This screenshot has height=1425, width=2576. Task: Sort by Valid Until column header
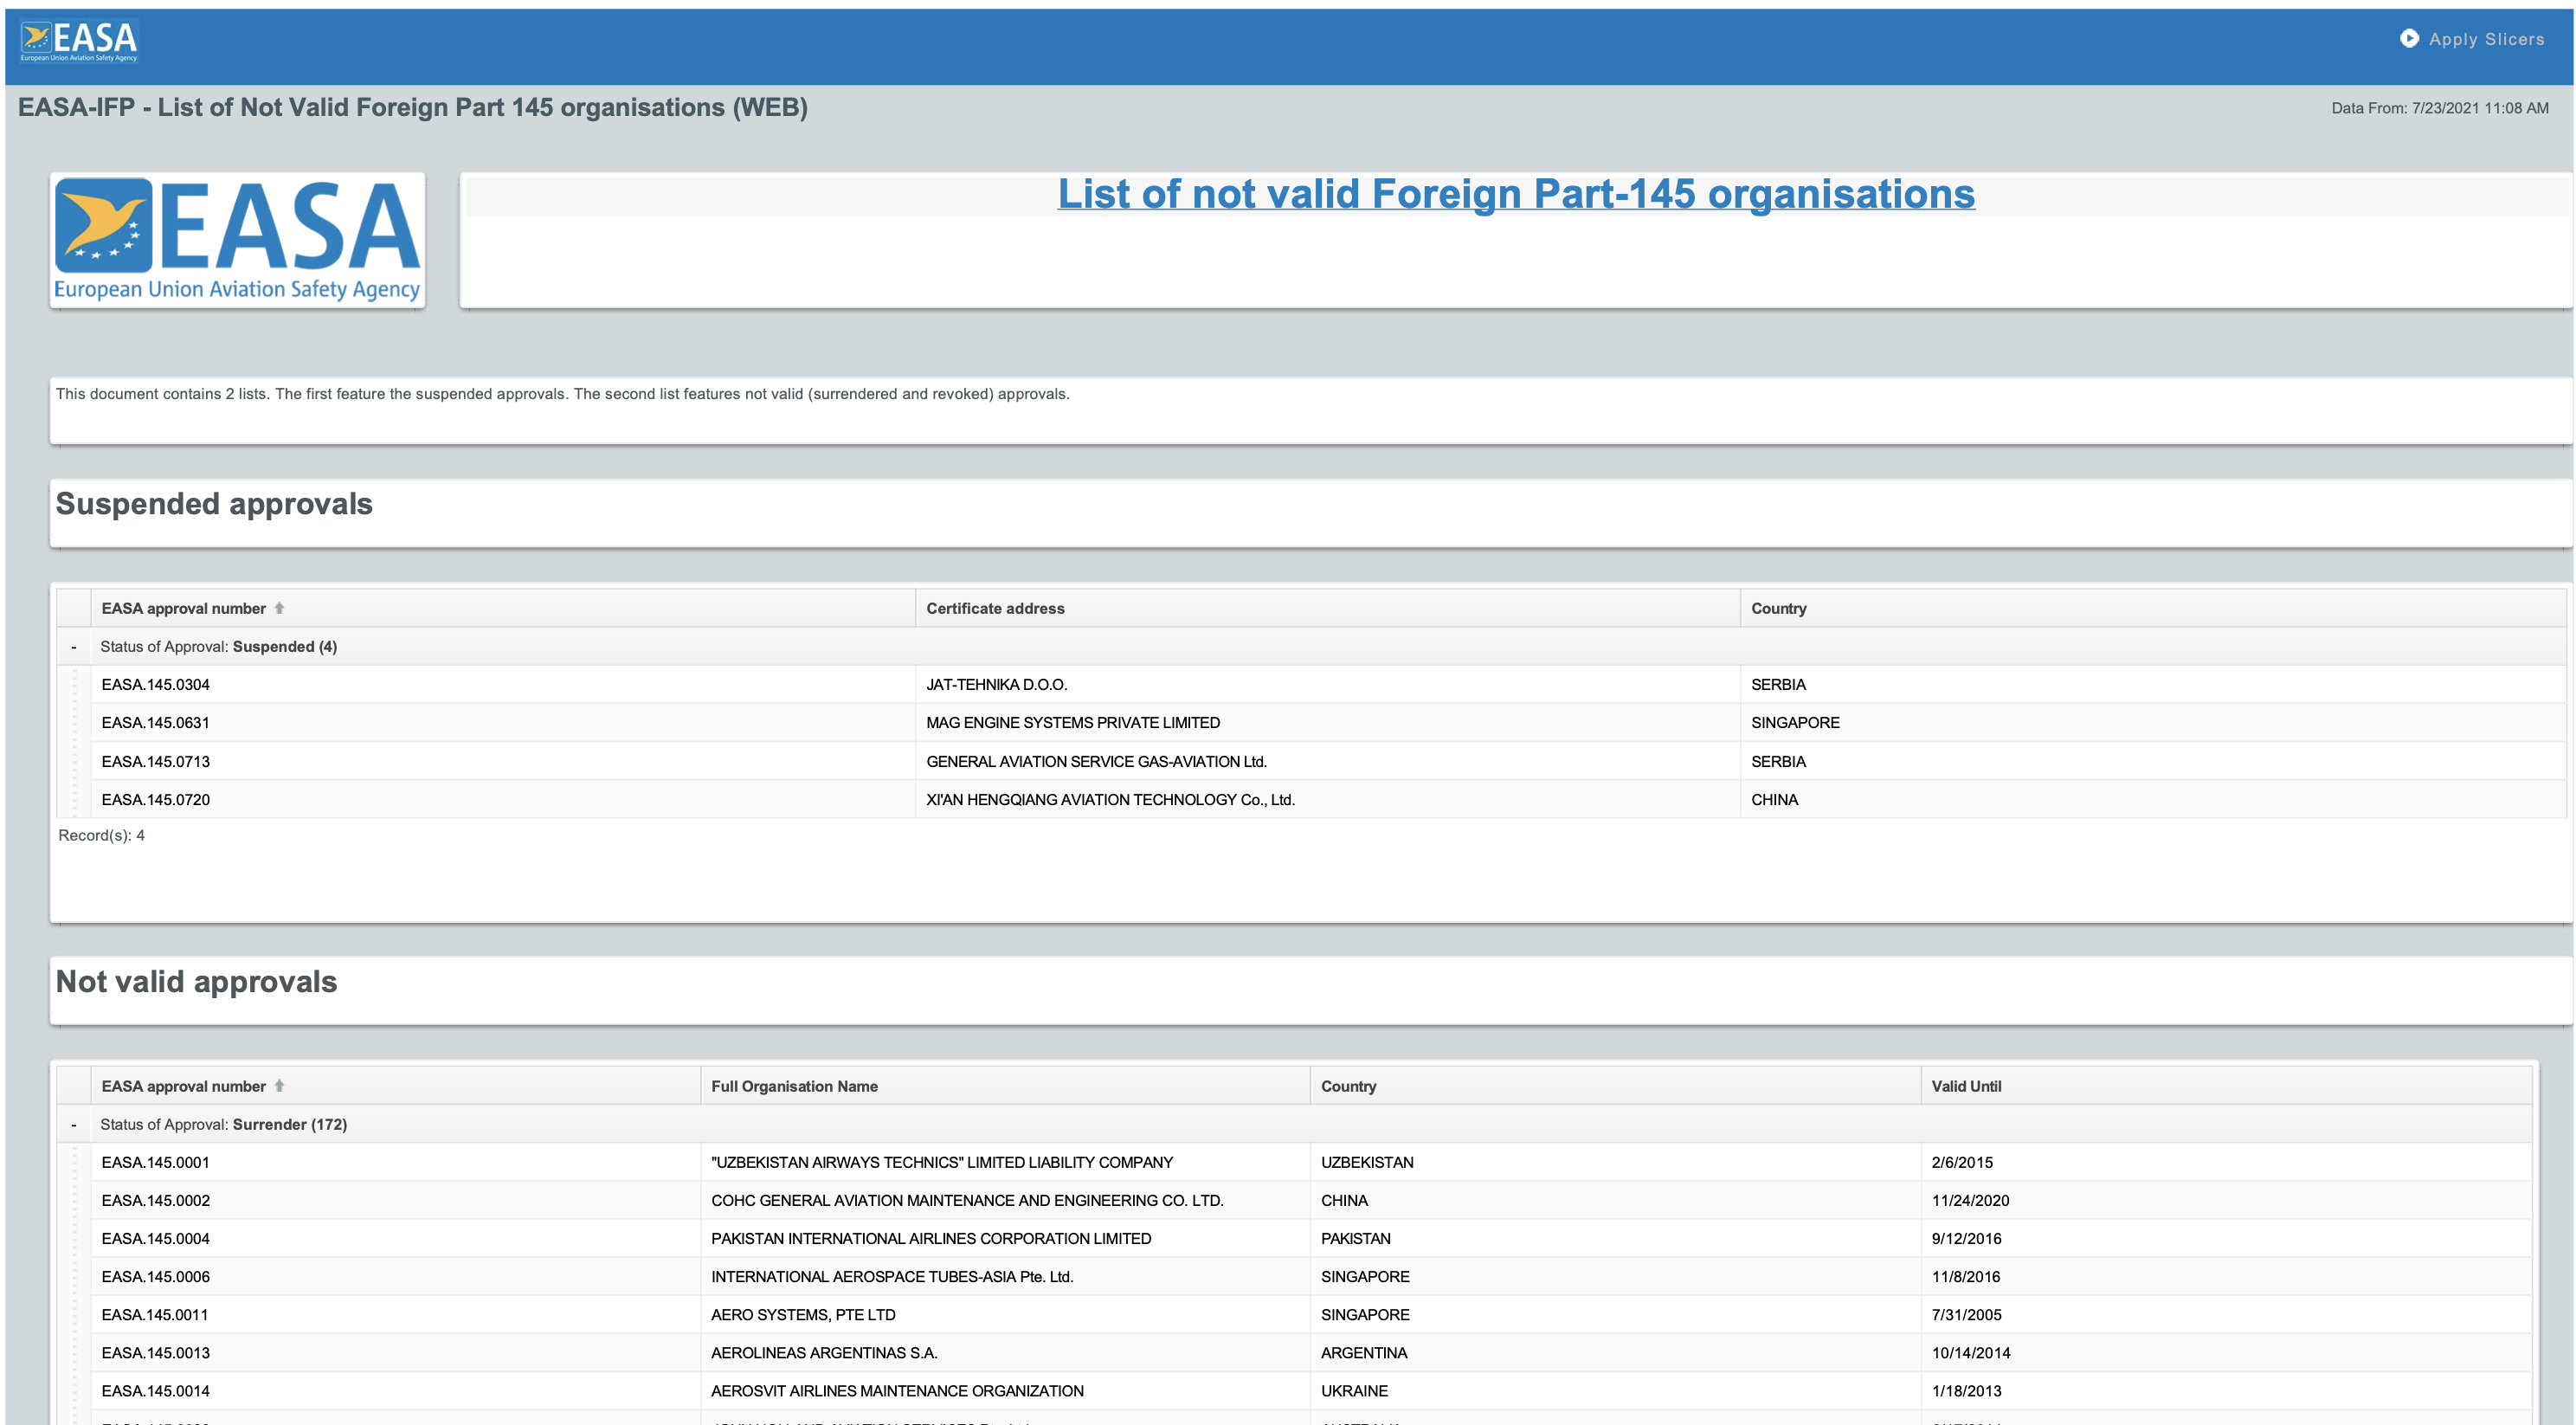pos(1966,1086)
